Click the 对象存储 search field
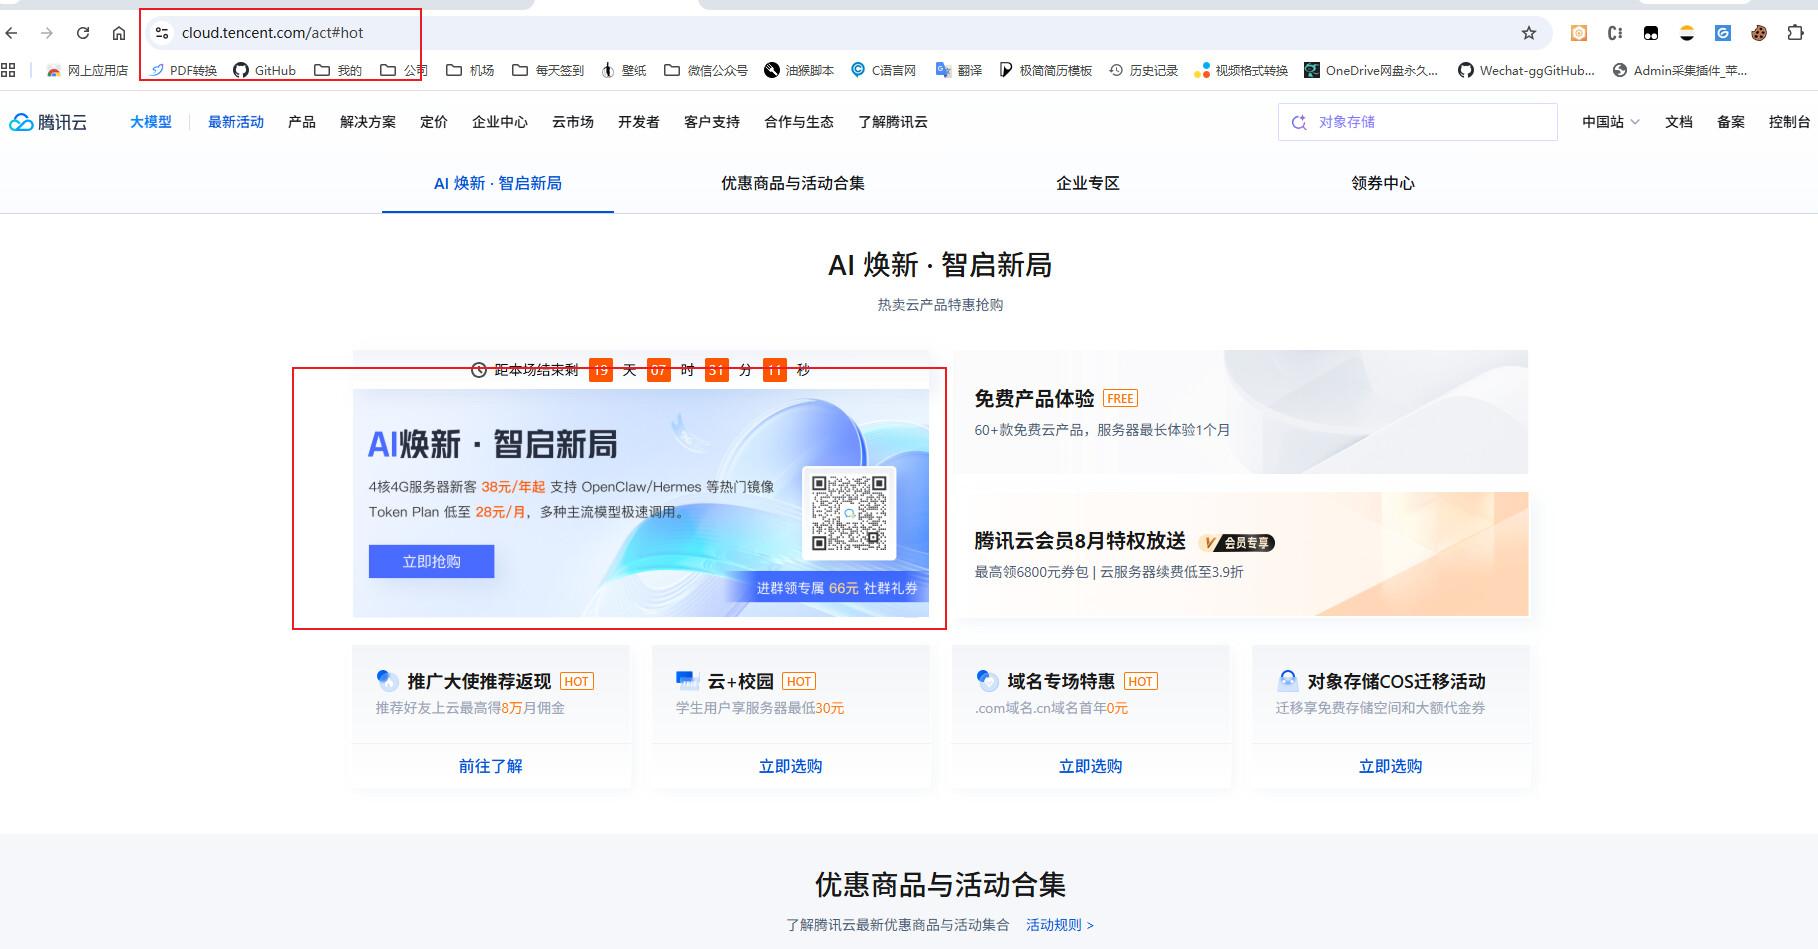 click(1418, 122)
